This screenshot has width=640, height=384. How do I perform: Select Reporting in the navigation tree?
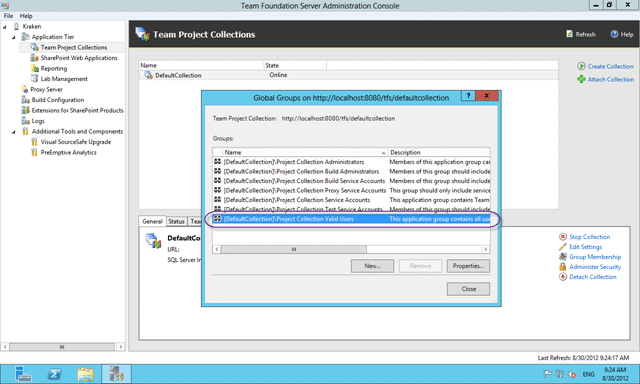click(x=53, y=69)
